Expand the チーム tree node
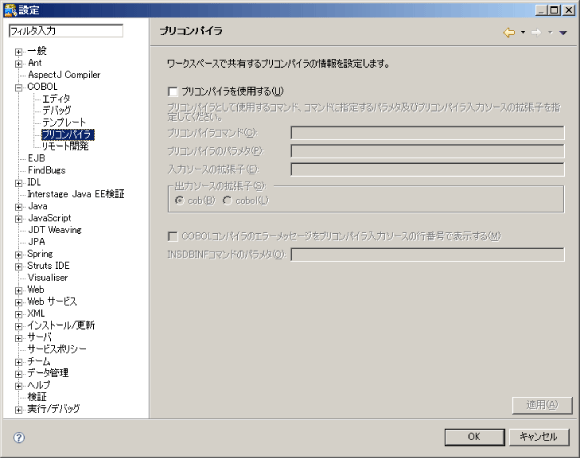The height and width of the screenshot is (458, 580). (x=18, y=362)
